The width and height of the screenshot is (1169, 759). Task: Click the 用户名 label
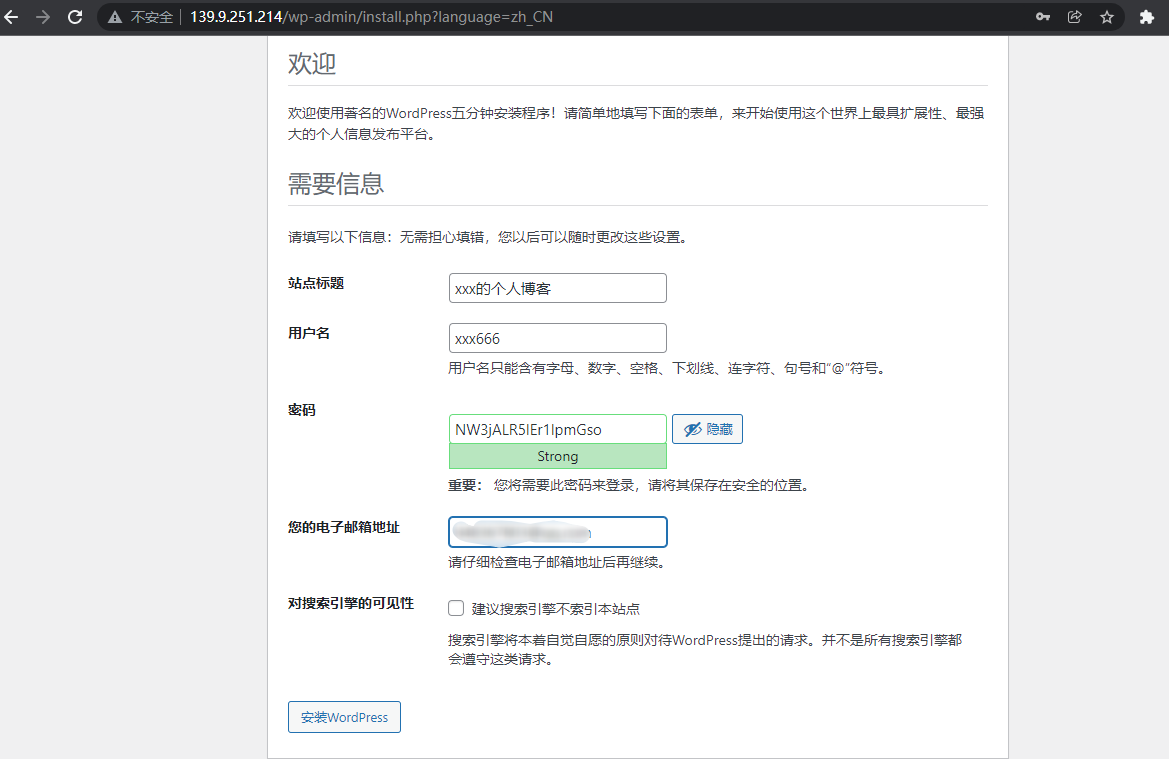309,333
